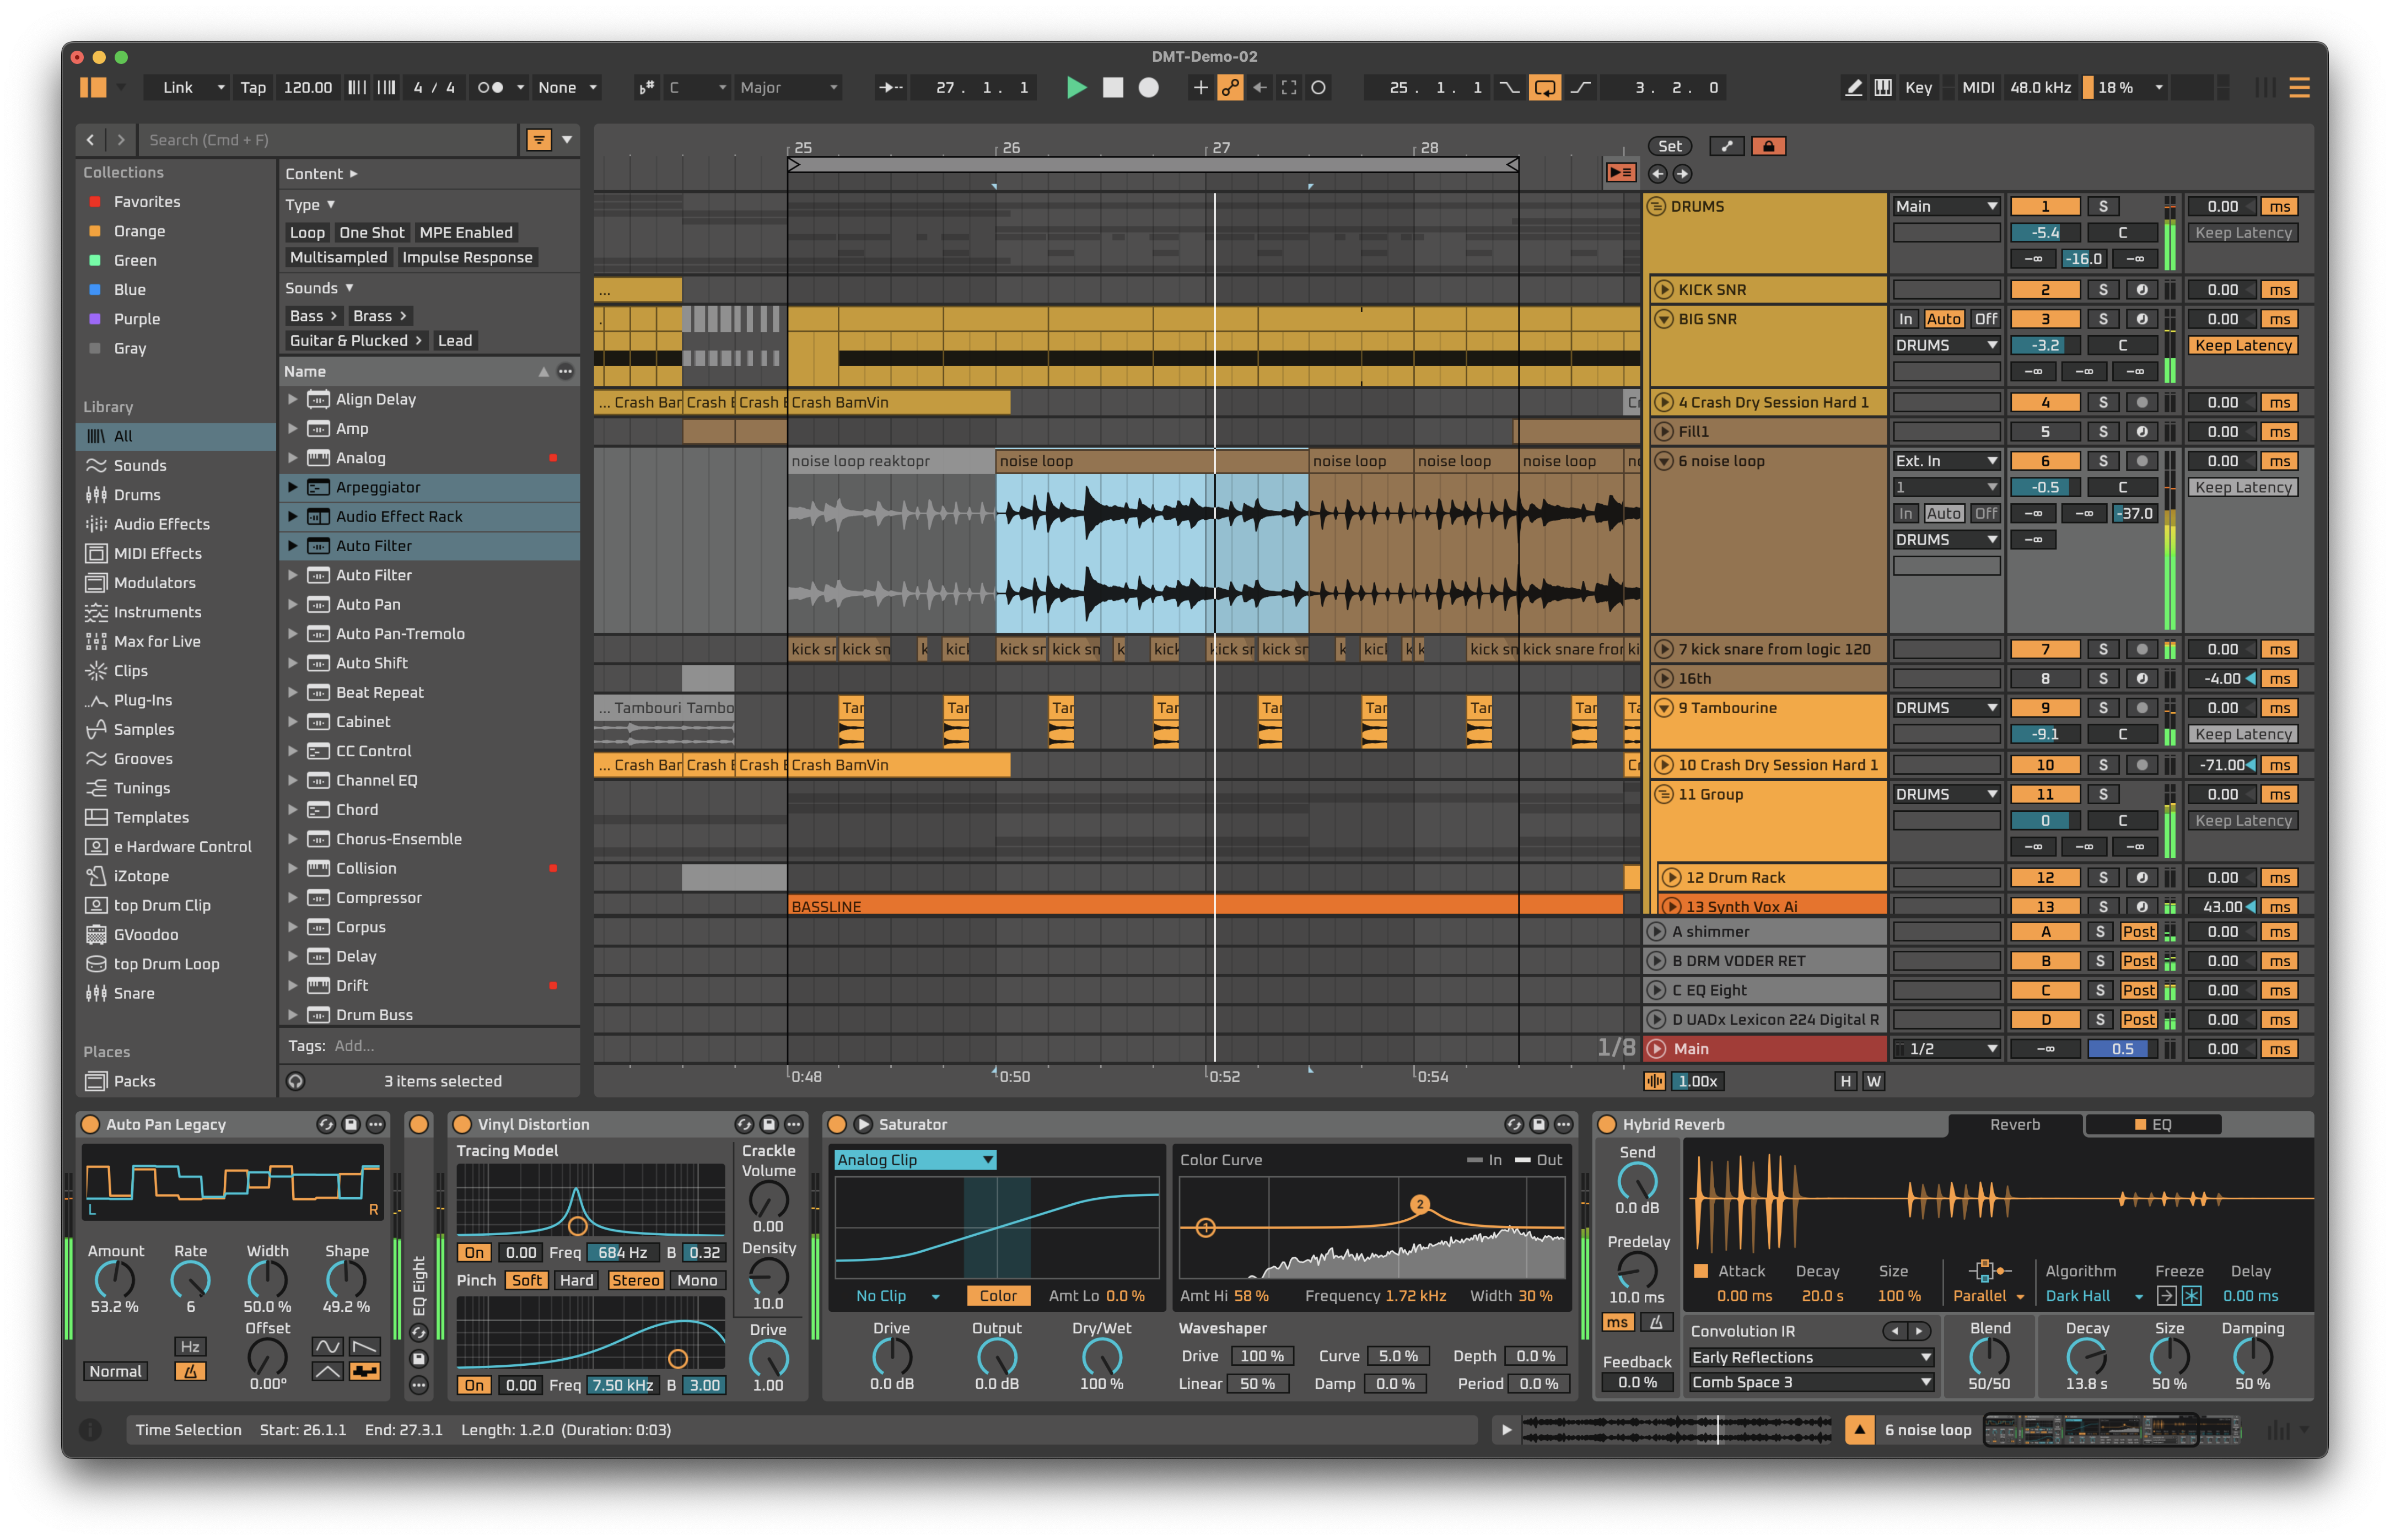The height and width of the screenshot is (1540, 2390).
Task: Open the Analog Clip curve dropdown
Action: pyautogui.click(x=915, y=1160)
